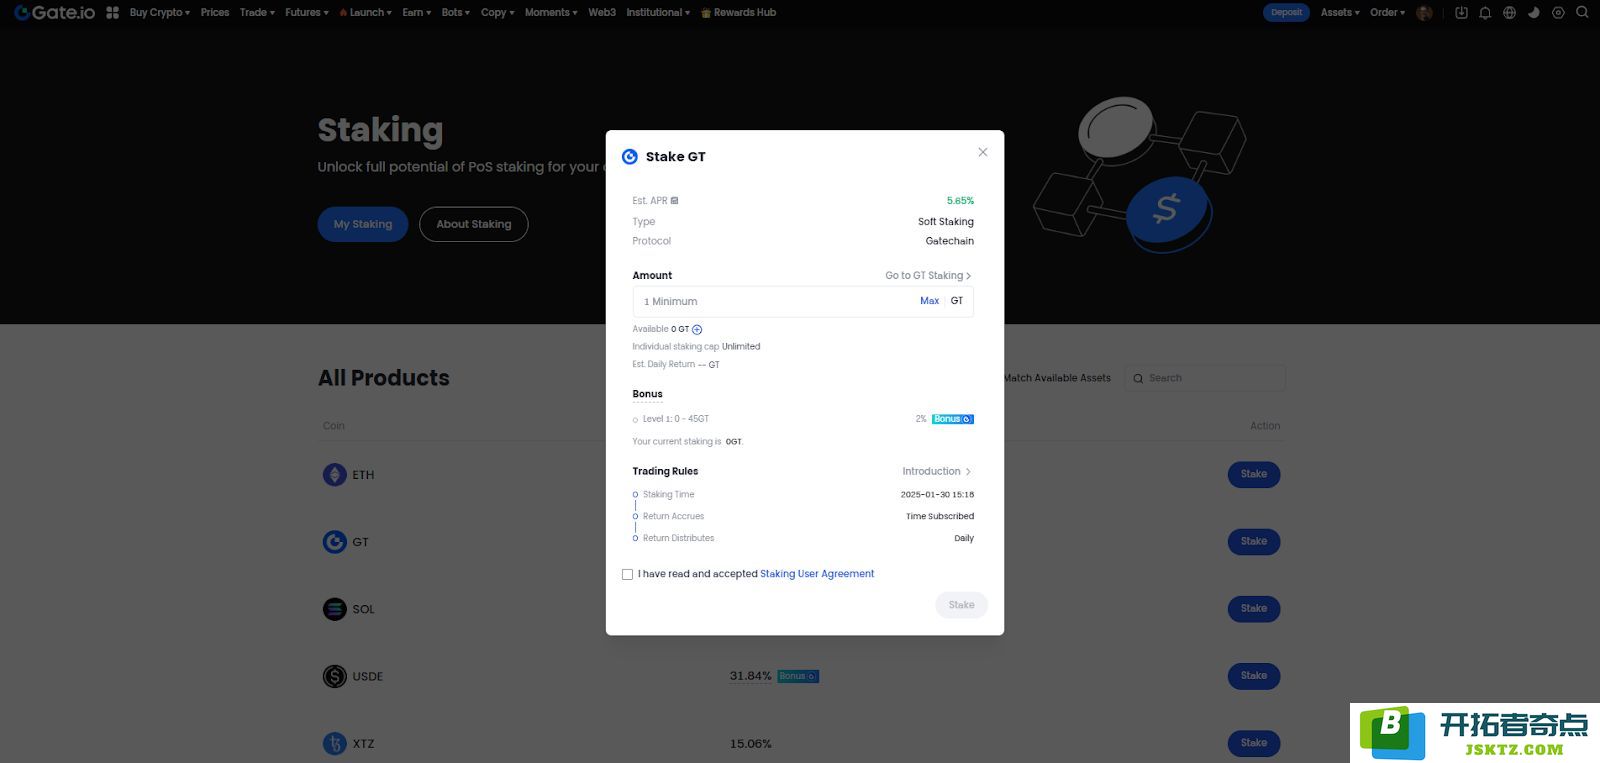Click the XTZ coin icon
This screenshot has height=763, width=1600.
point(335,743)
